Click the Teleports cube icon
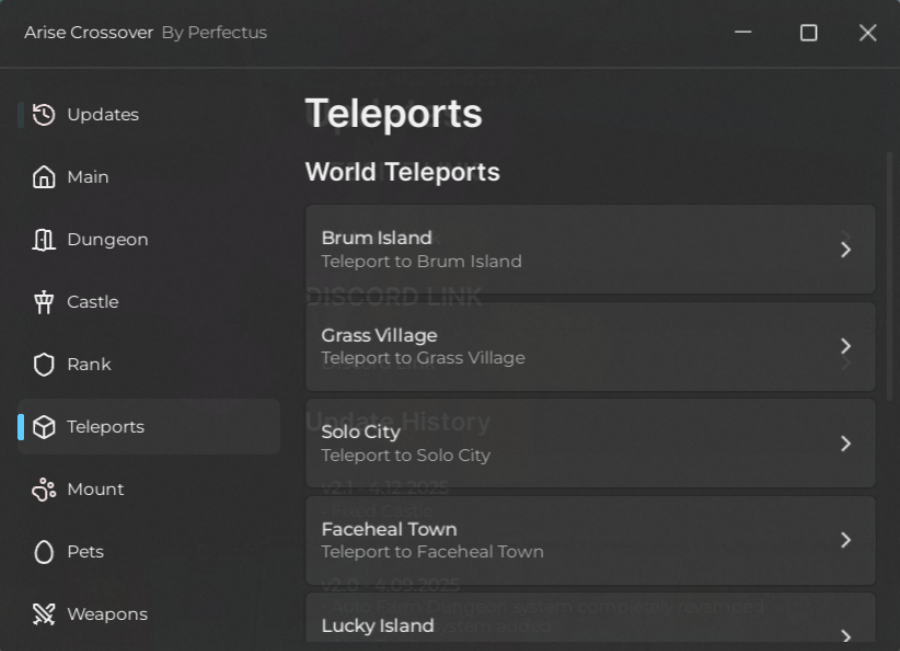 tap(44, 427)
